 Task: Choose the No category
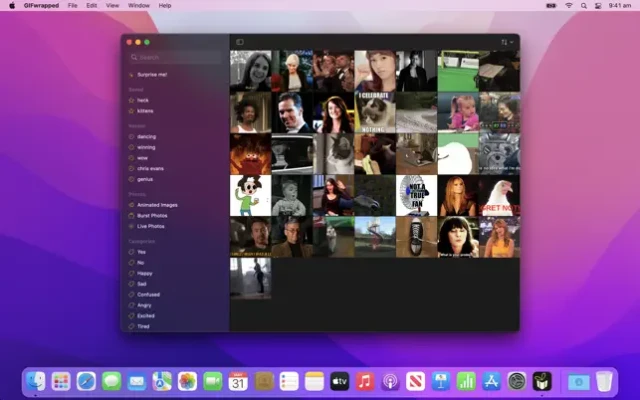140,262
